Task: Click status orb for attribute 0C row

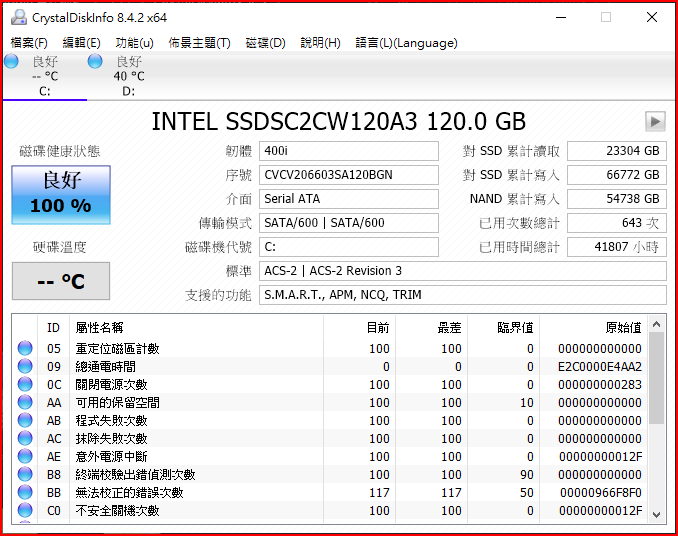Action: [x=25, y=384]
